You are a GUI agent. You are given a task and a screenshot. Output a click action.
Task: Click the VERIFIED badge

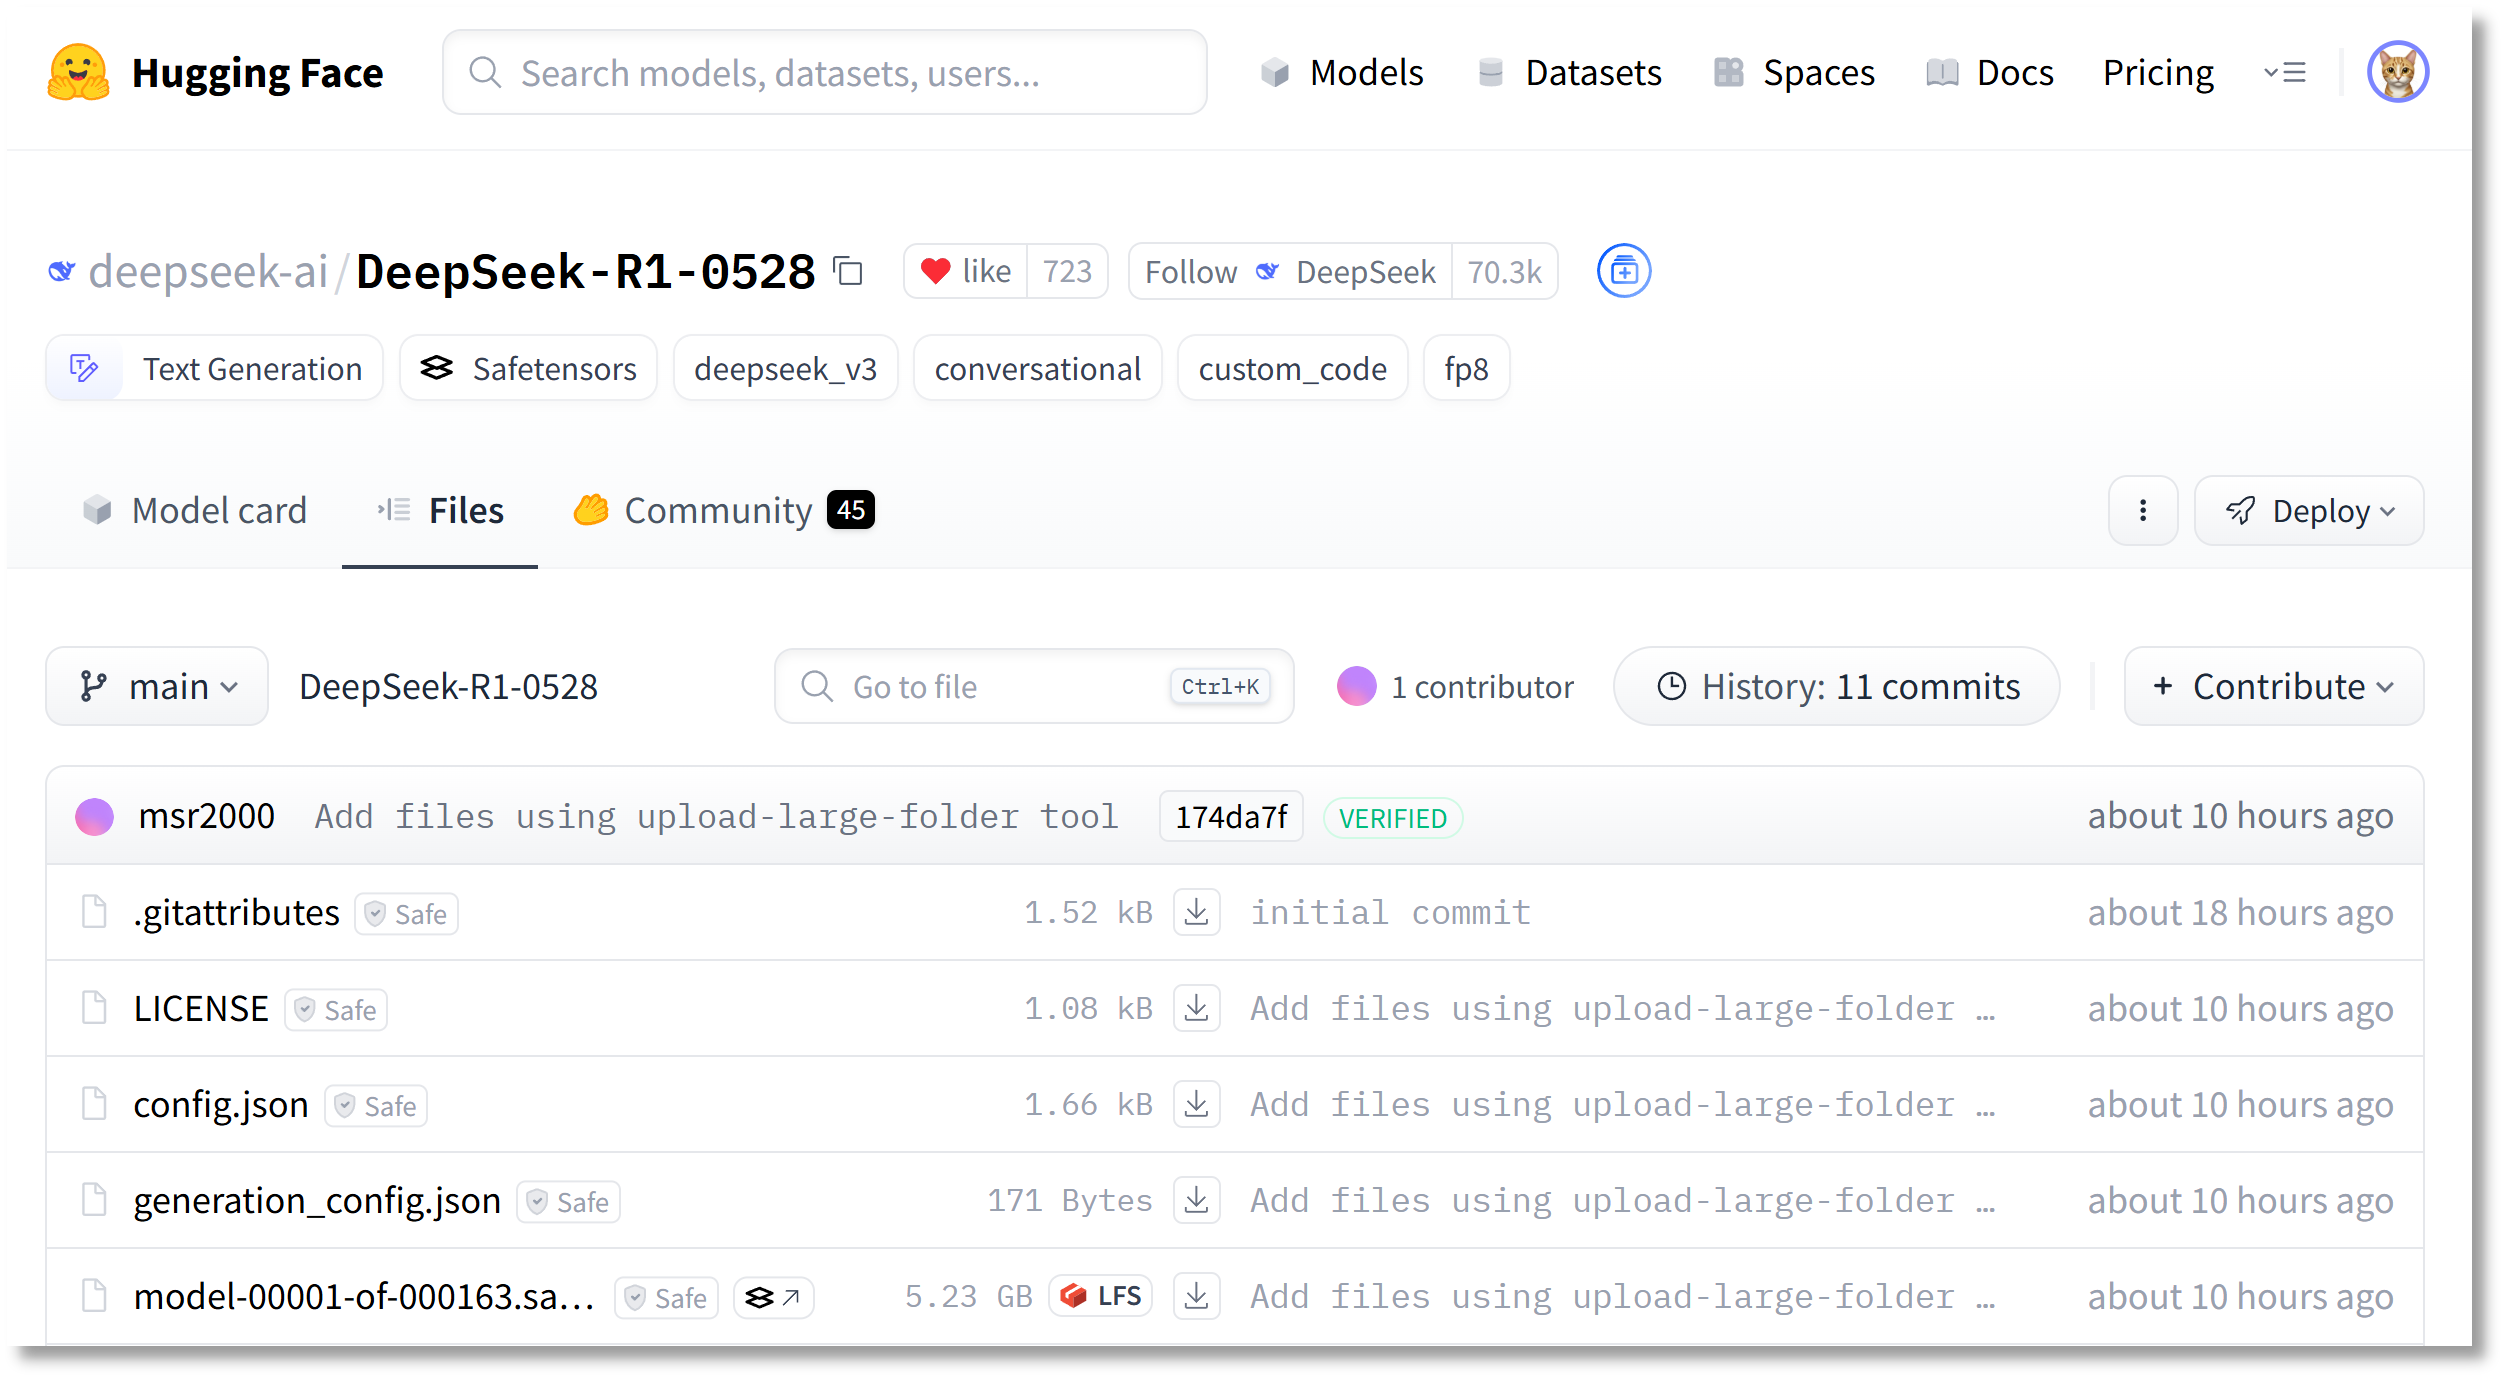point(1392,818)
